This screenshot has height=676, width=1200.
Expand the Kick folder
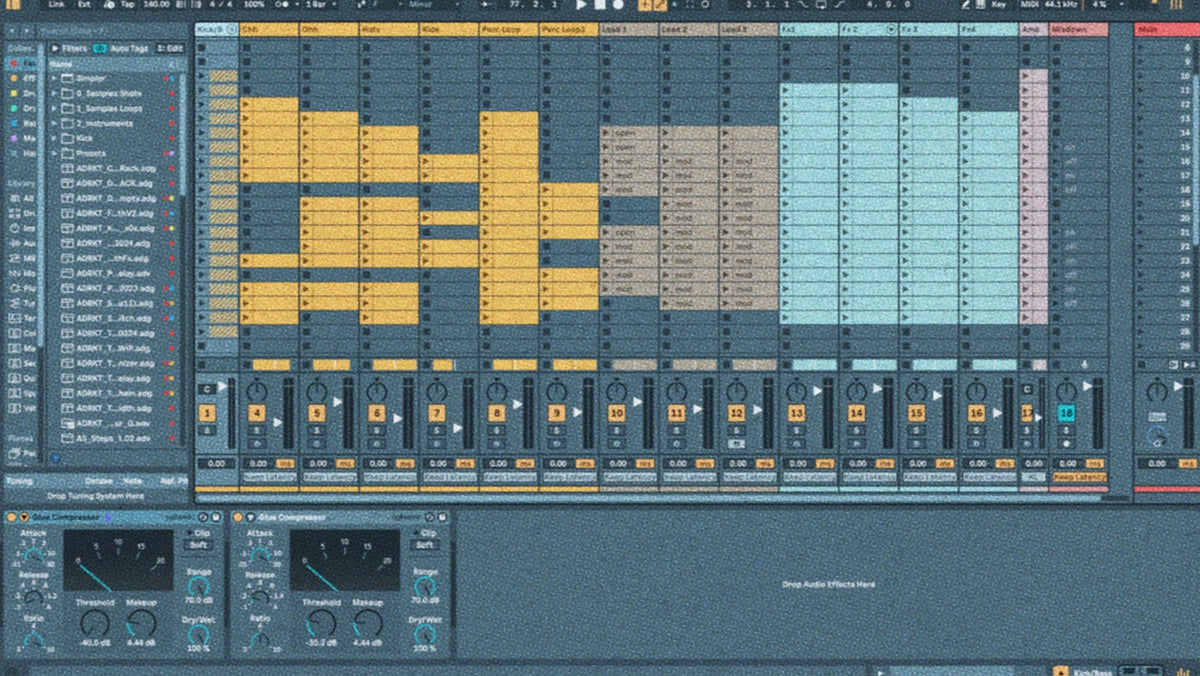[55, 138]
